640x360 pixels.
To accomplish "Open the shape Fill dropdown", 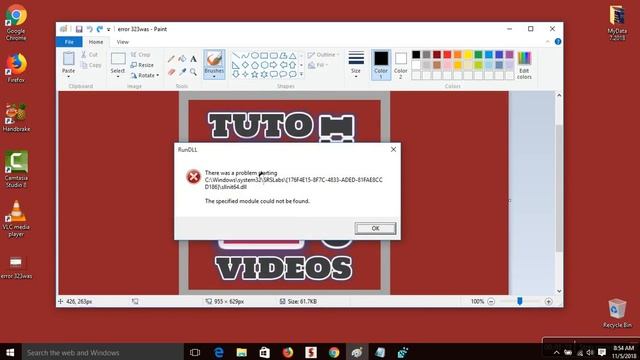I will (318, 65).
